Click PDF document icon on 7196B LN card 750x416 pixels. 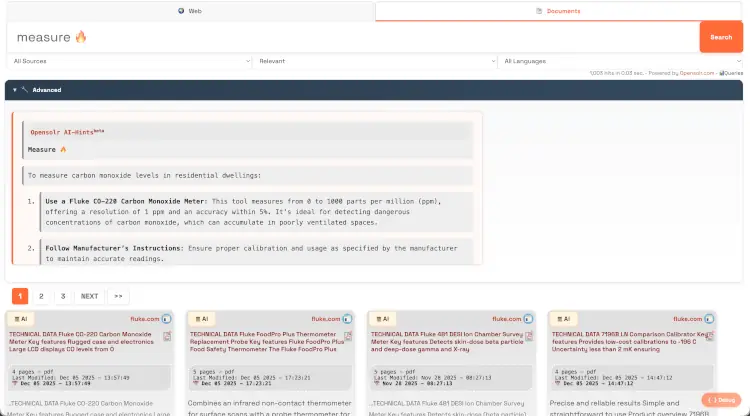(x=710, y=336)
